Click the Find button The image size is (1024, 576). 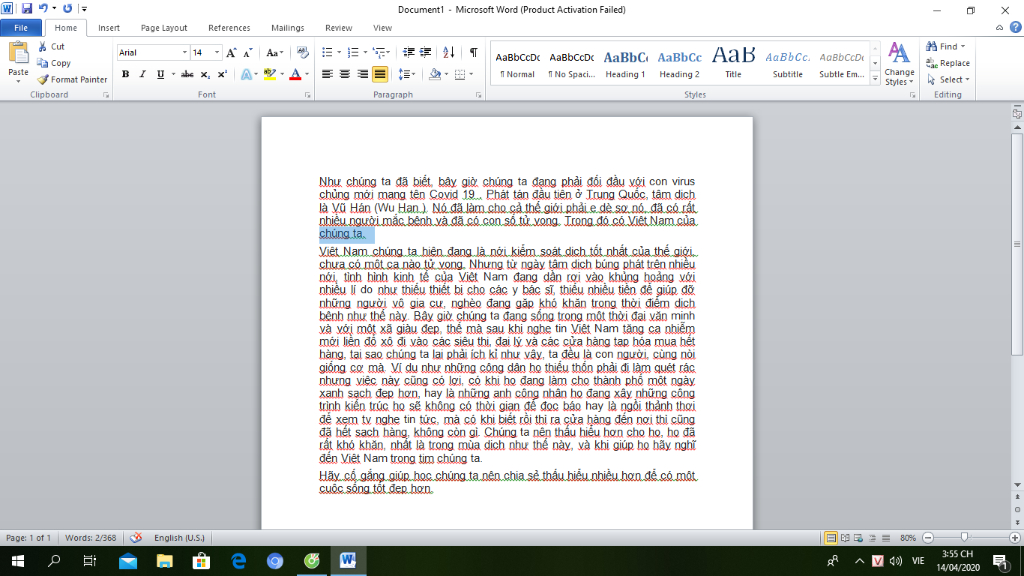click(944, 46)
